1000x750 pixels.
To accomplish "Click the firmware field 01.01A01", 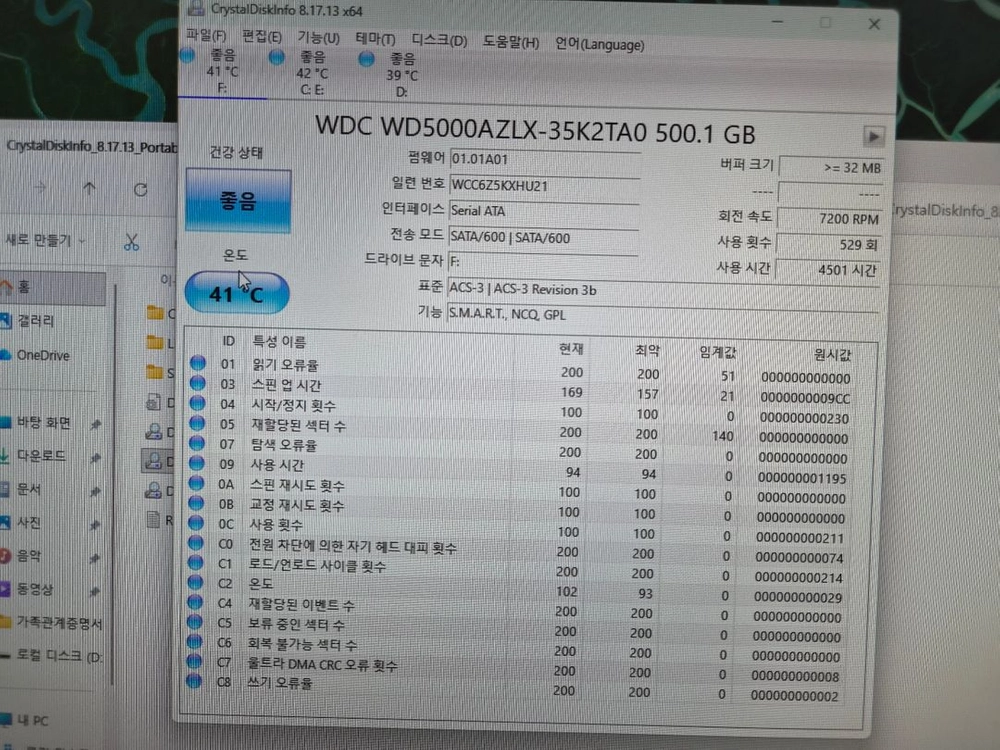I will [x=544, y=159].
